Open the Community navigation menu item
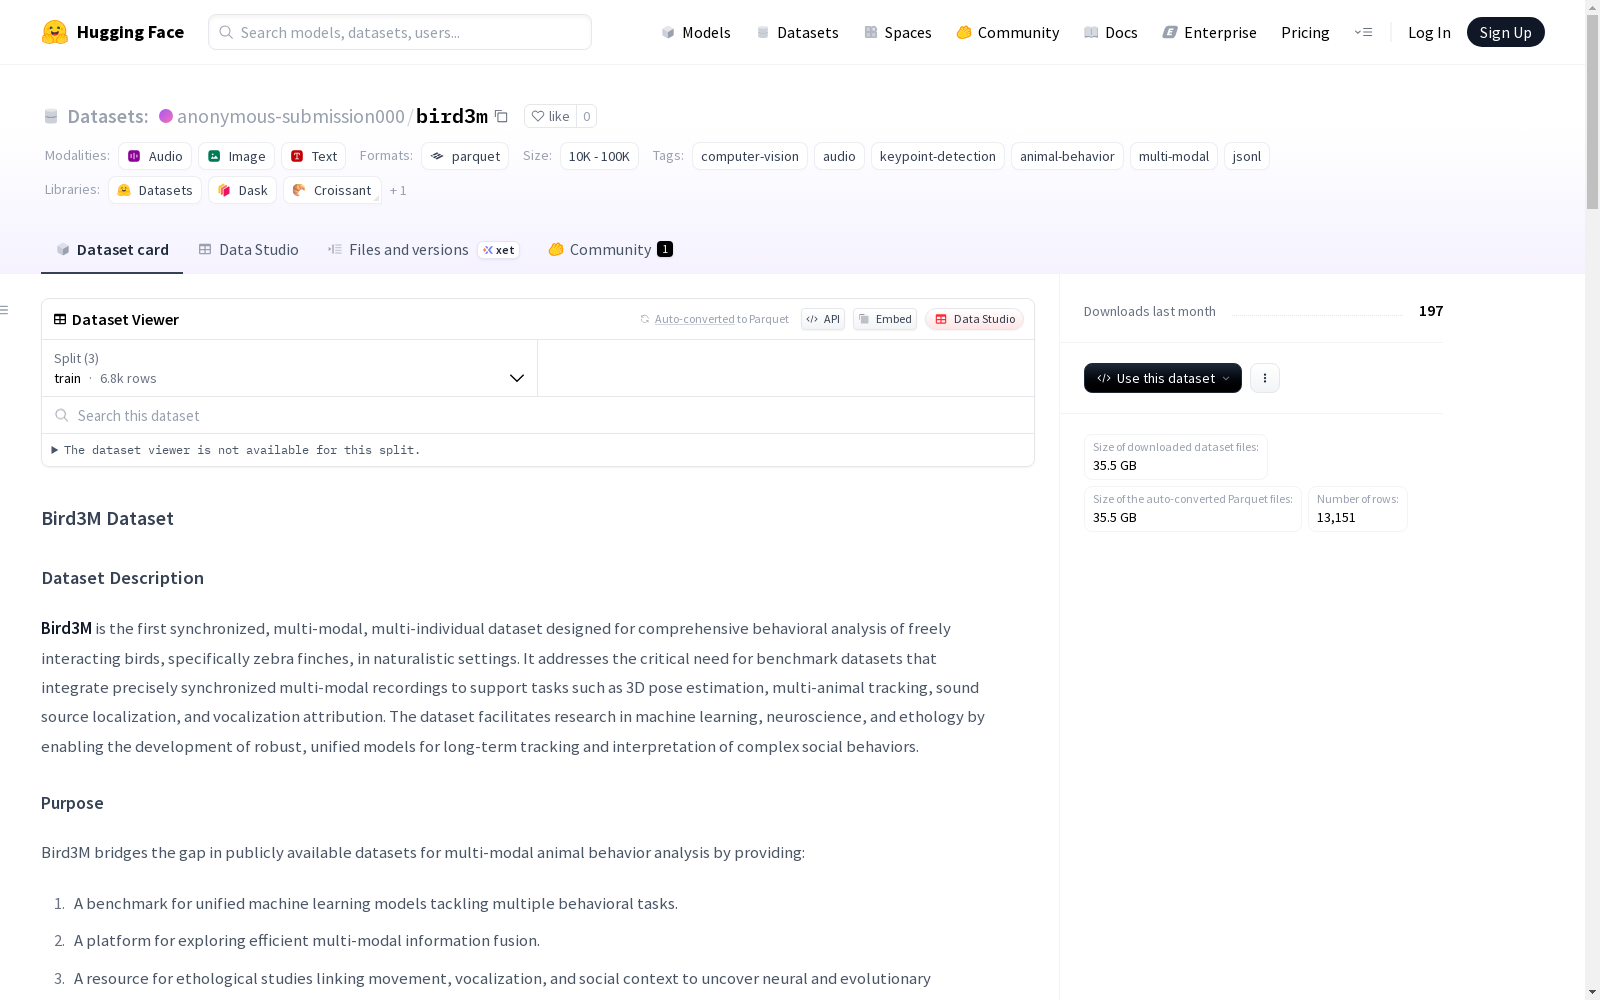 click(x=1008, y=32)
